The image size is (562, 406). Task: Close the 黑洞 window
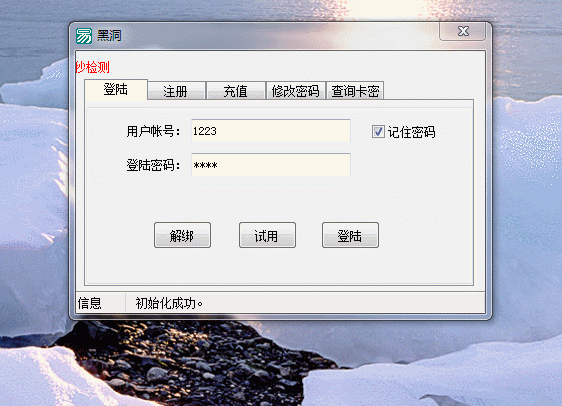point(463,31)
